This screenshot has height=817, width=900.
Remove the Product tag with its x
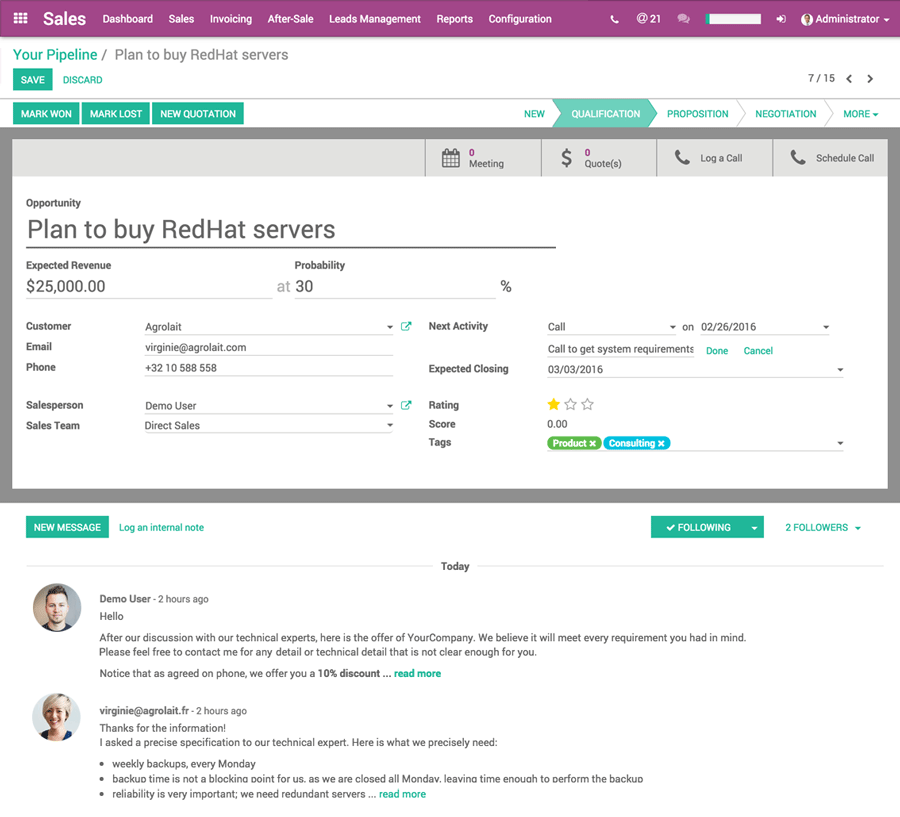(593, 442)
